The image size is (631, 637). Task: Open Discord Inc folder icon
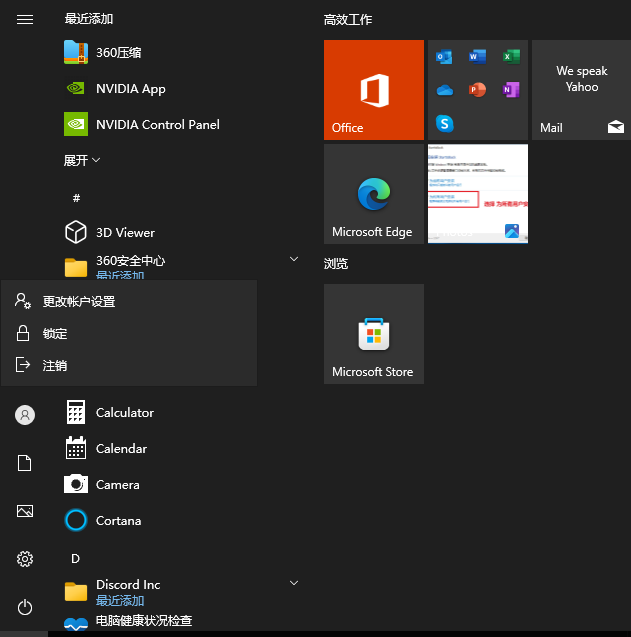click(76, 592)
